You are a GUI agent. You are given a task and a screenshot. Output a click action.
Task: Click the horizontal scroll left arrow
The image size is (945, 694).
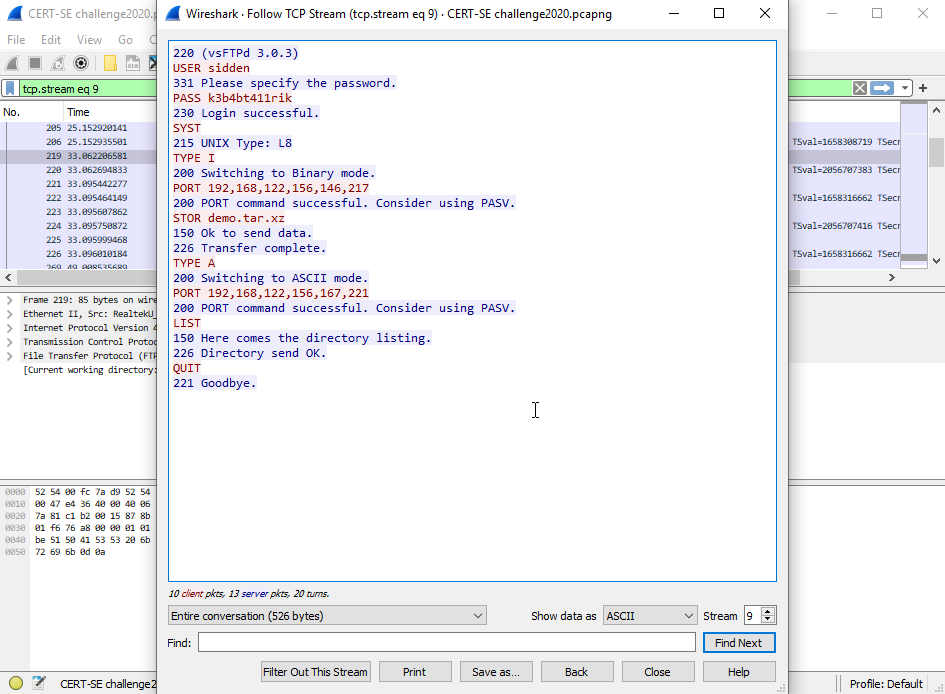coord(8,277)
